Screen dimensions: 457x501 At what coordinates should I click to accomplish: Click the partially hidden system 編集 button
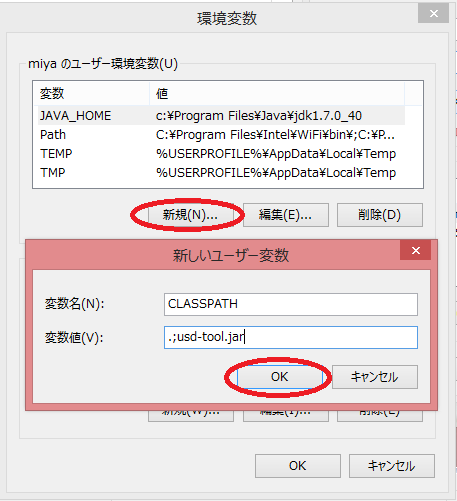pos(286,416)
